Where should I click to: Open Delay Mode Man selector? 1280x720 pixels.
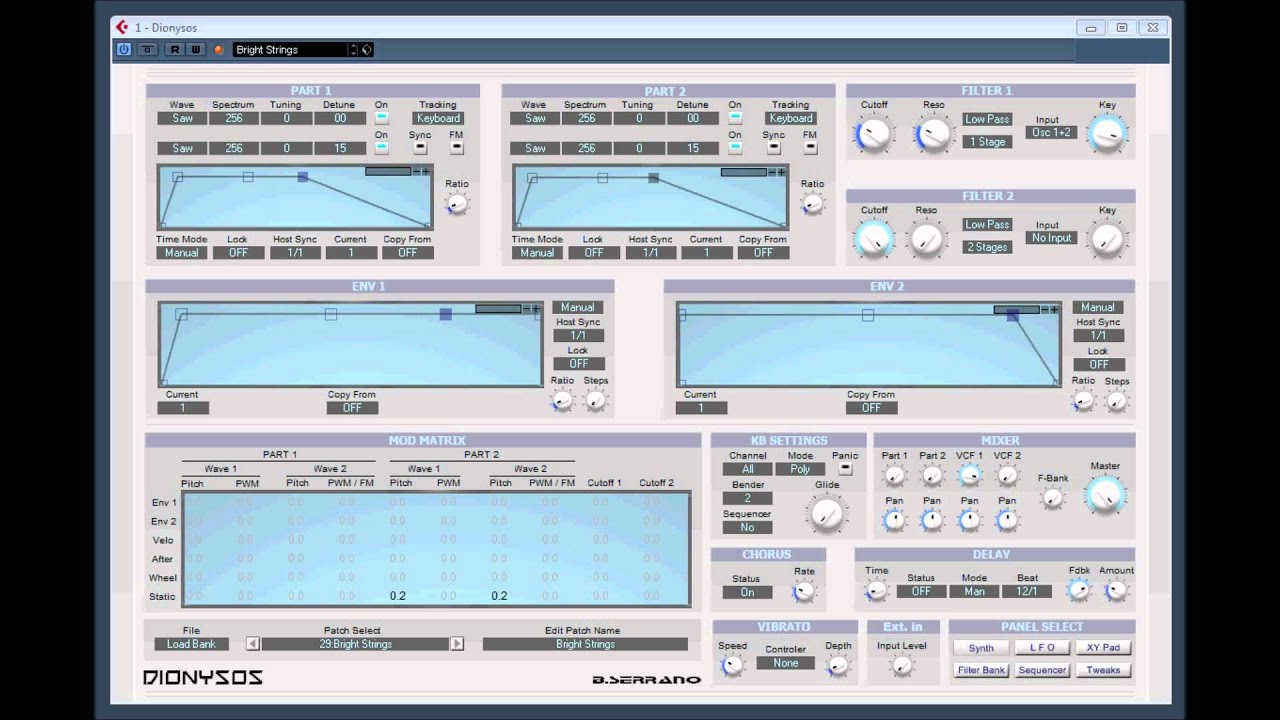(974, 591)
